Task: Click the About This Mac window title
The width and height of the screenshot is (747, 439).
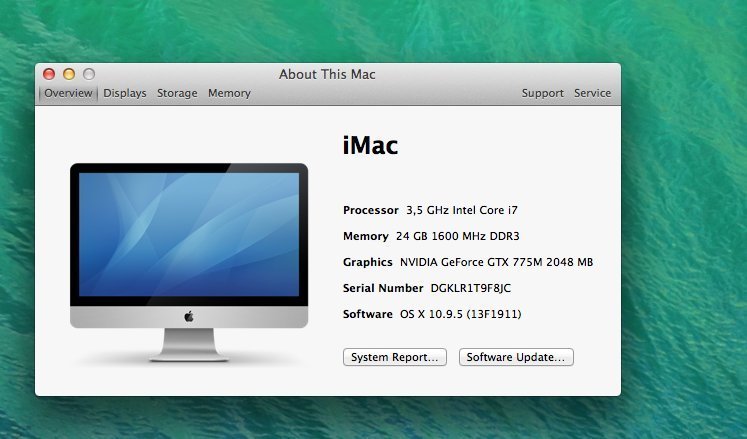Action: point(327,74)
